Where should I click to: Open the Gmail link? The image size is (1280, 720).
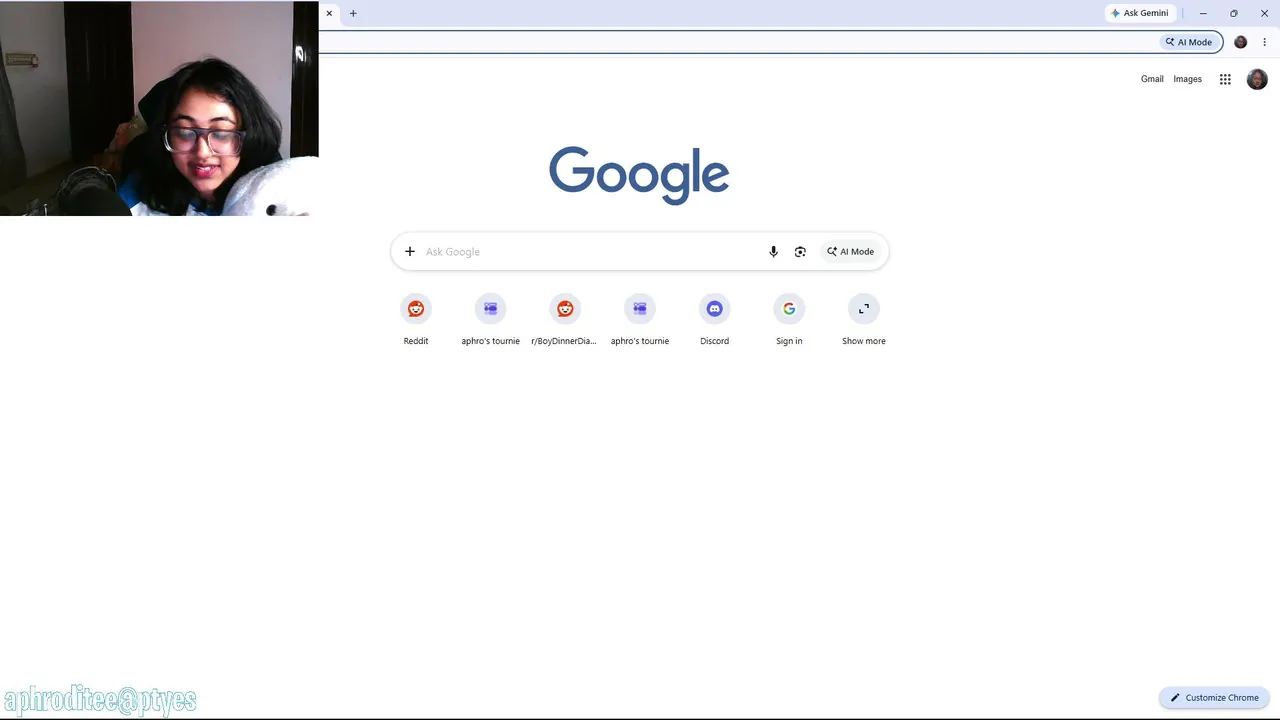1152,79
